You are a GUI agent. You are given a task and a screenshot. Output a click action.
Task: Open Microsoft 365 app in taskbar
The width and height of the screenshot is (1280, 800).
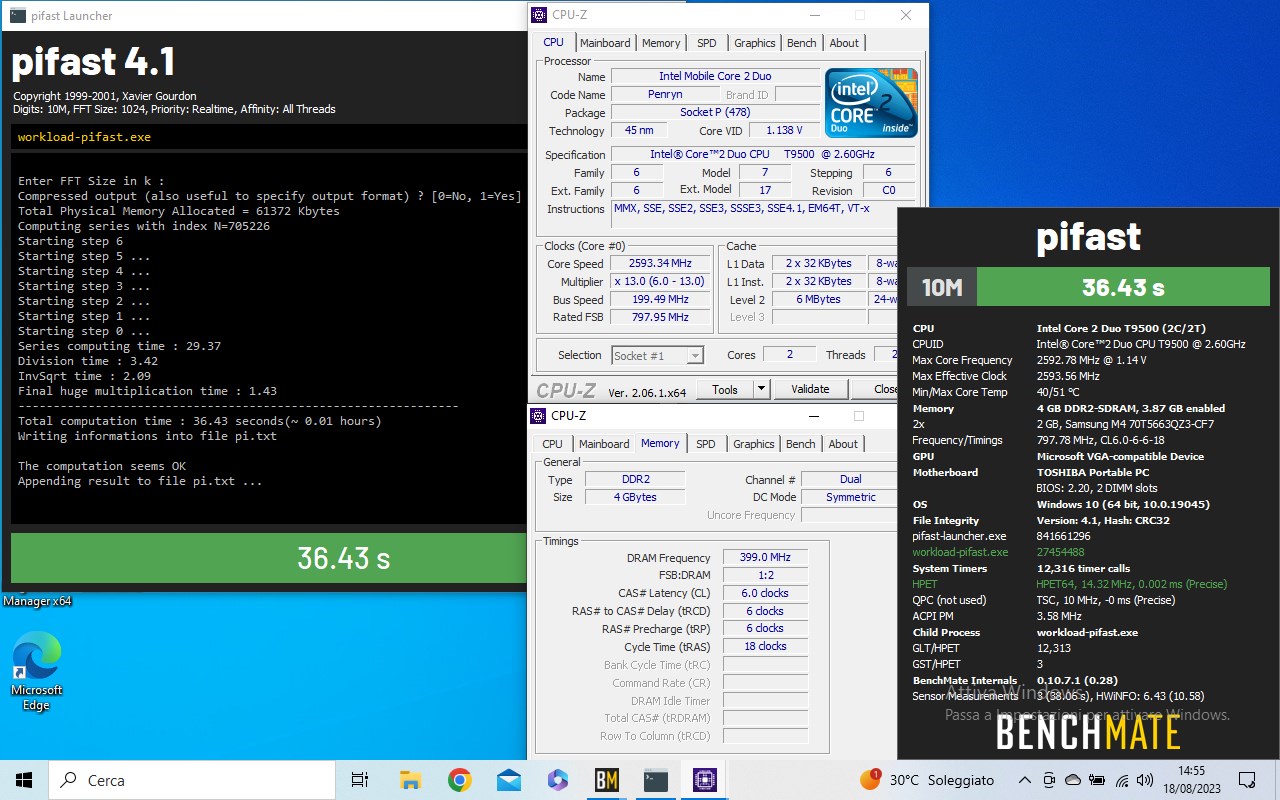[557, 780]
